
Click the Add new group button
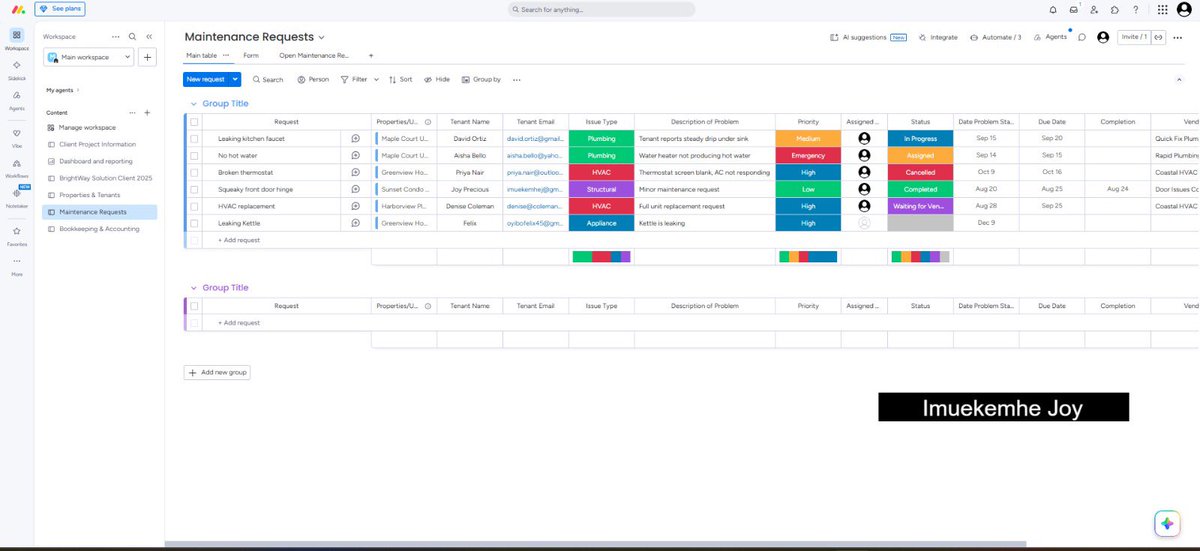(217, 372)
